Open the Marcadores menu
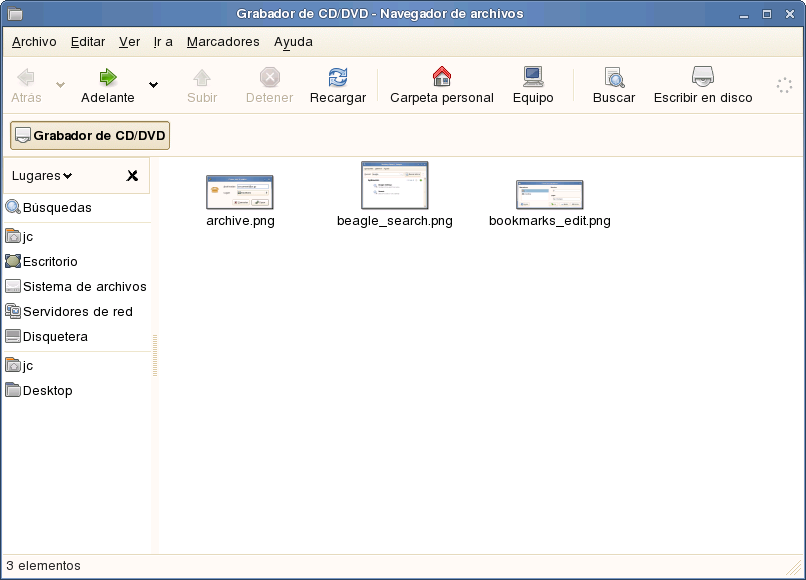 [x=223, y=42]
